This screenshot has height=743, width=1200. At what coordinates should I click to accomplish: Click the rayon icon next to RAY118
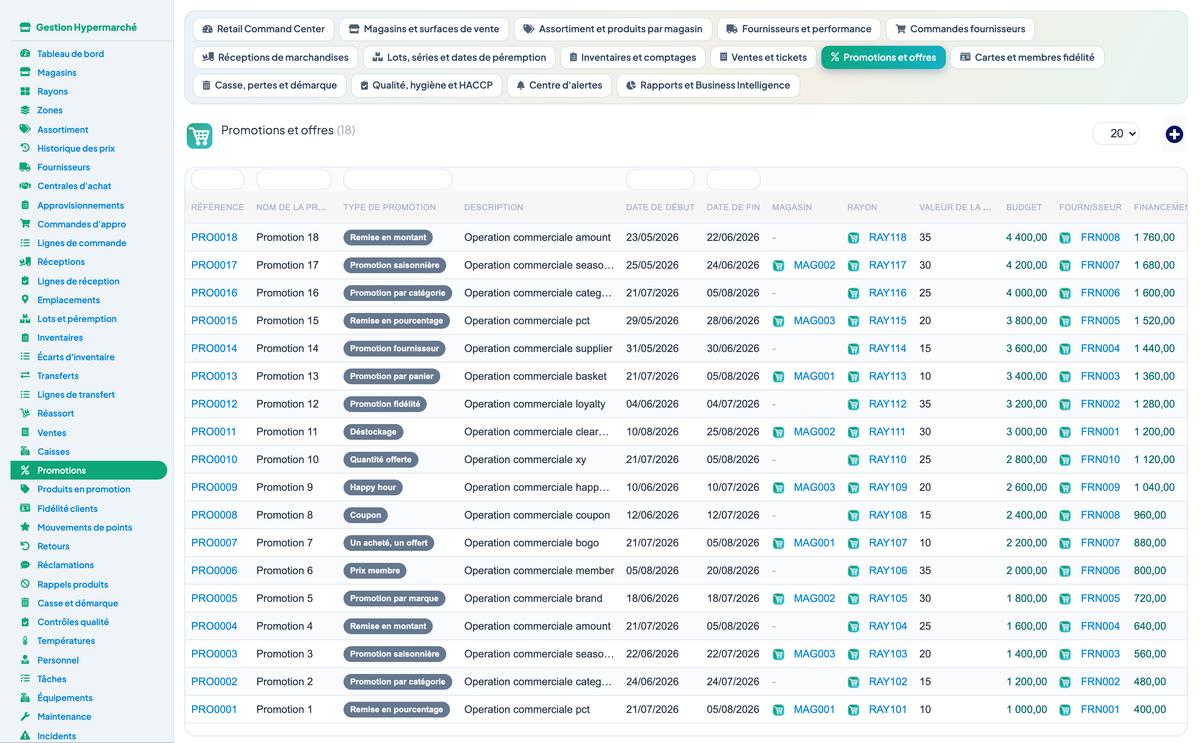[854, 238]
